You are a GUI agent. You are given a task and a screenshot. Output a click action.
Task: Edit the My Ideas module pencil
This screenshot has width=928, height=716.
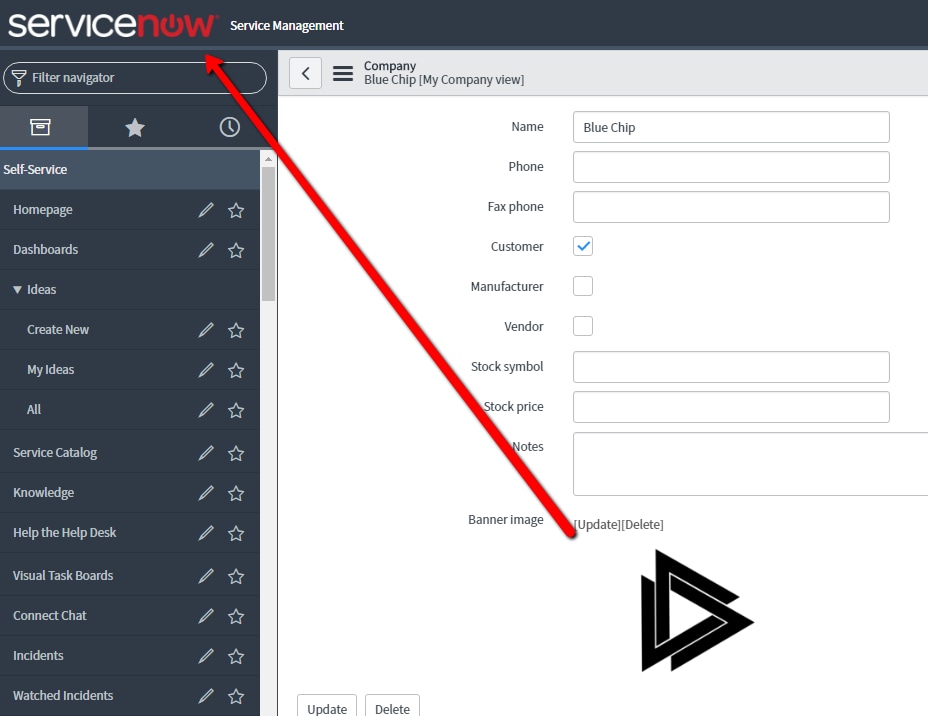click(x=205, y=370)
